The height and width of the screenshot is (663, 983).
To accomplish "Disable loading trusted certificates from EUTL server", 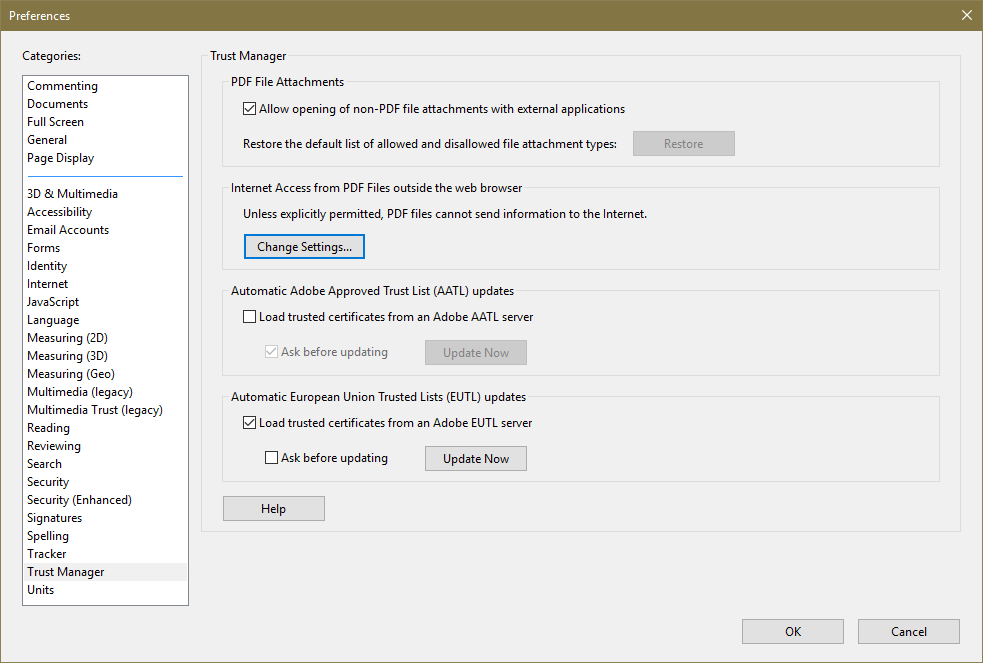I will tap(249, 422).
